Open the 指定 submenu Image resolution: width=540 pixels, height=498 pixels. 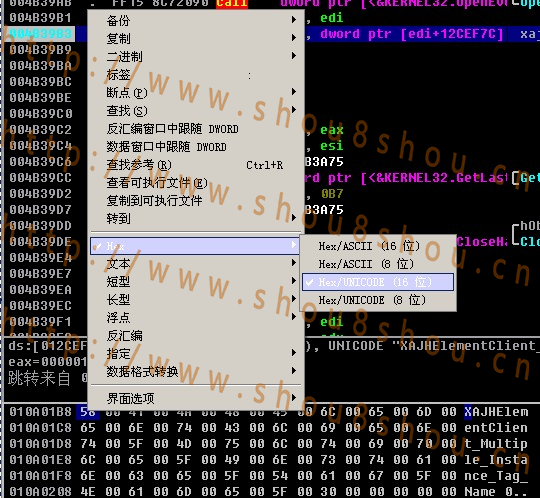tap(196, 353)
